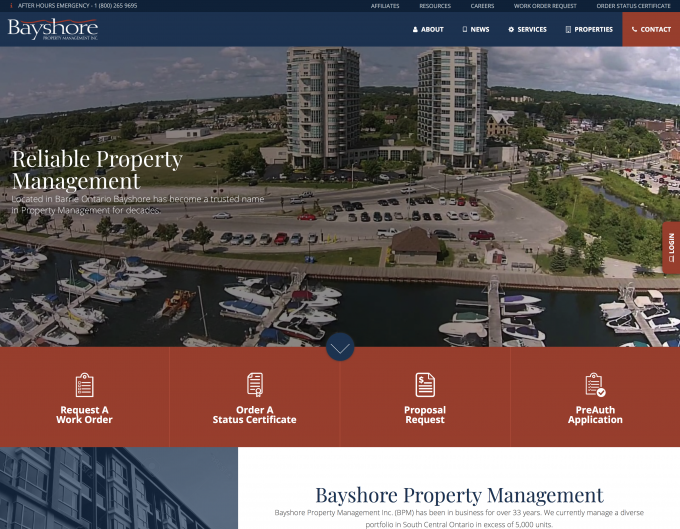Visit the Careers link
The image size is (680, 529).
coord(482,6)
